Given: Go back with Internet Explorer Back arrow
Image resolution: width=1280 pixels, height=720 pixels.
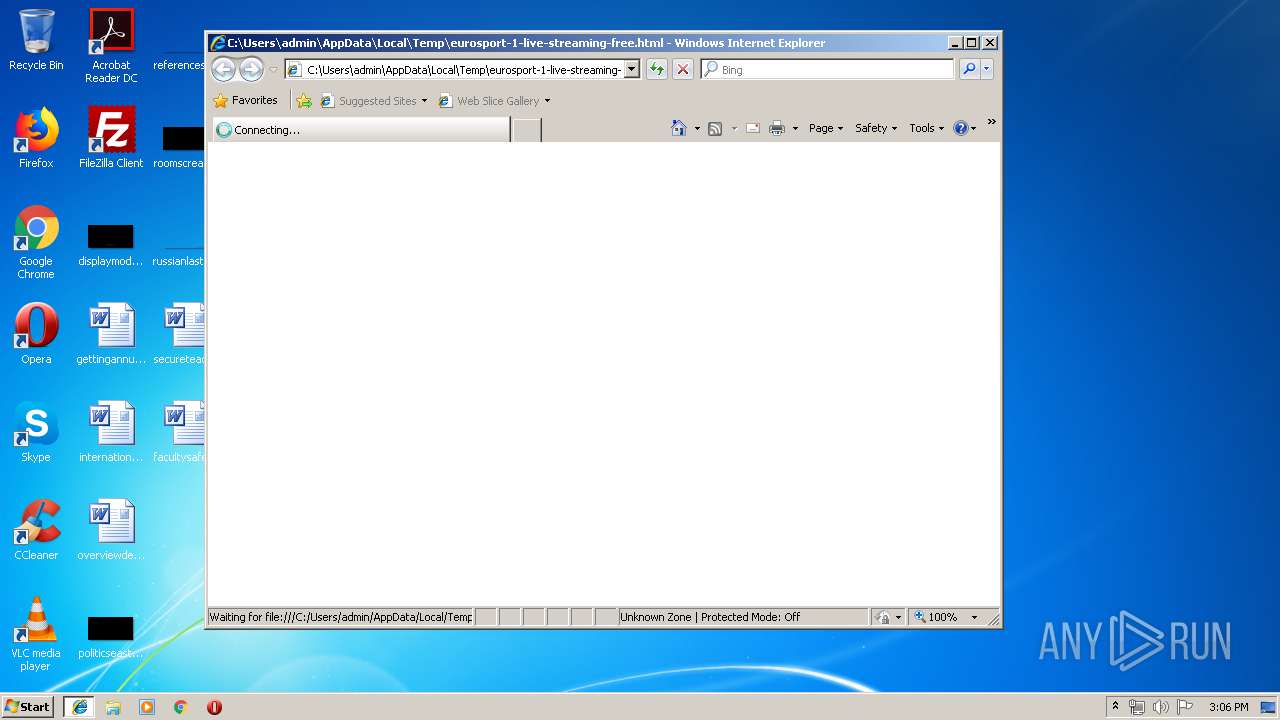Looking at the screenshot, I should pos(223,69).
